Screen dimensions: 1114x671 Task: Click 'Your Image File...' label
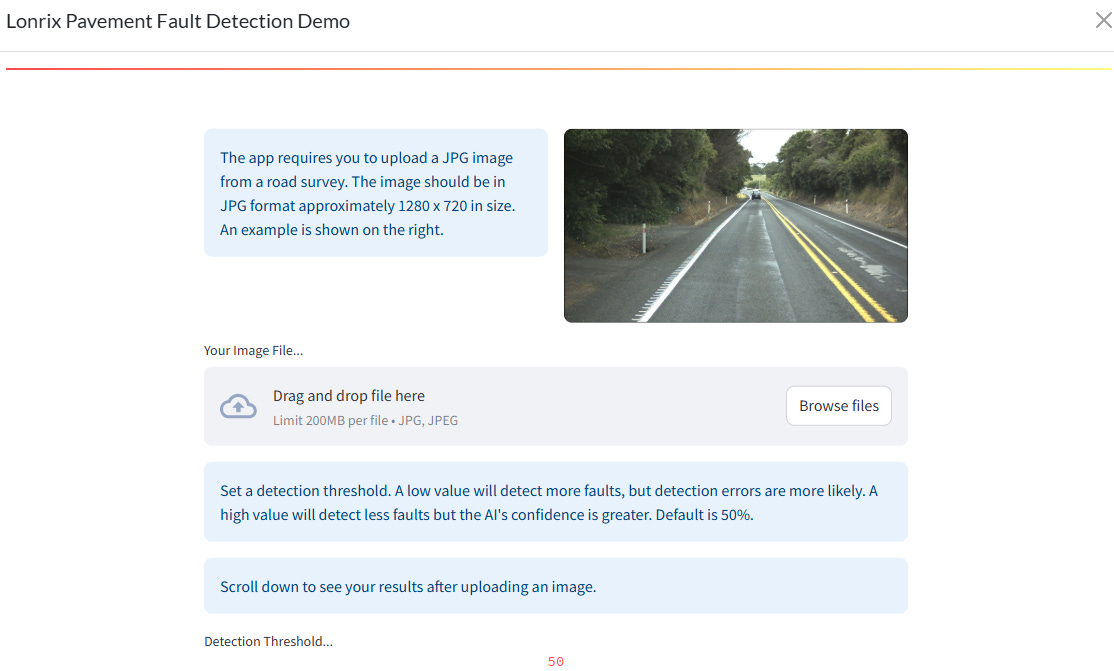point(254,350)
